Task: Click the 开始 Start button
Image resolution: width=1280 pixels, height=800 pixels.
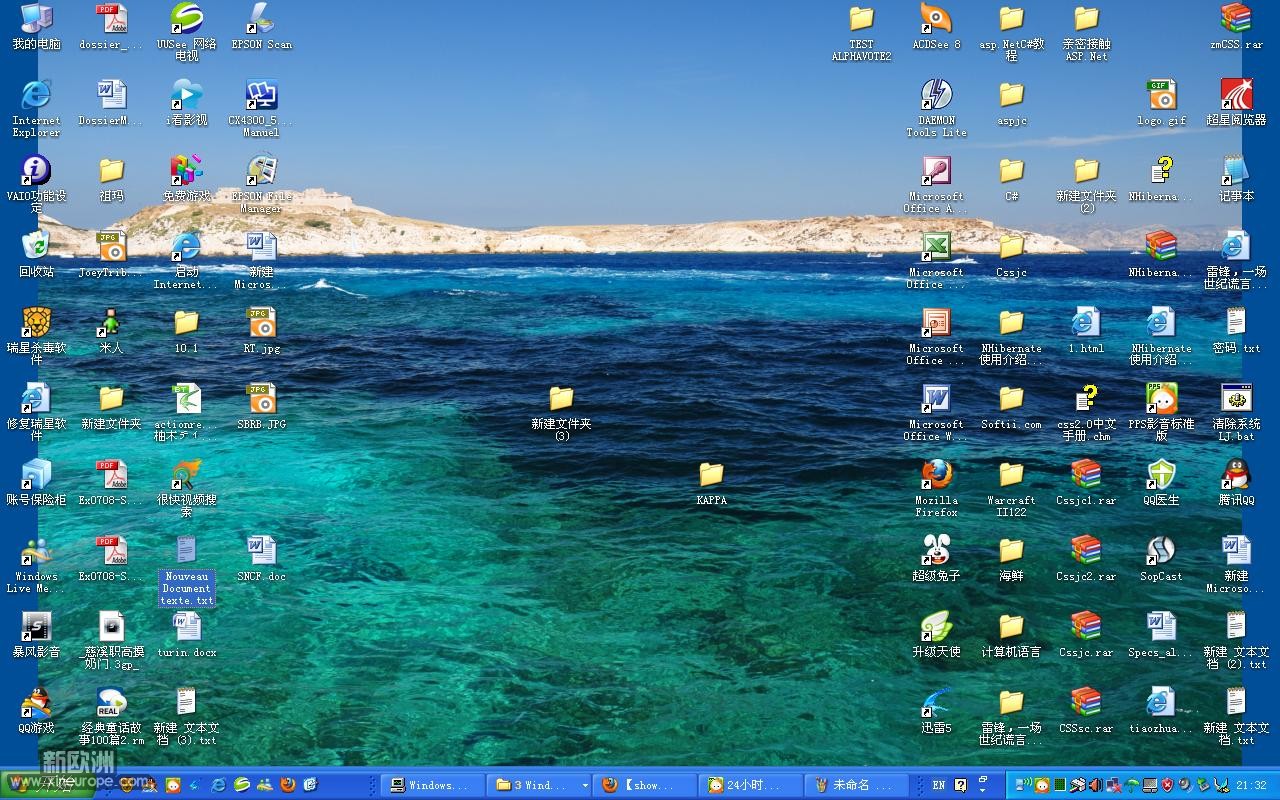Action: [x=46, y=785]
